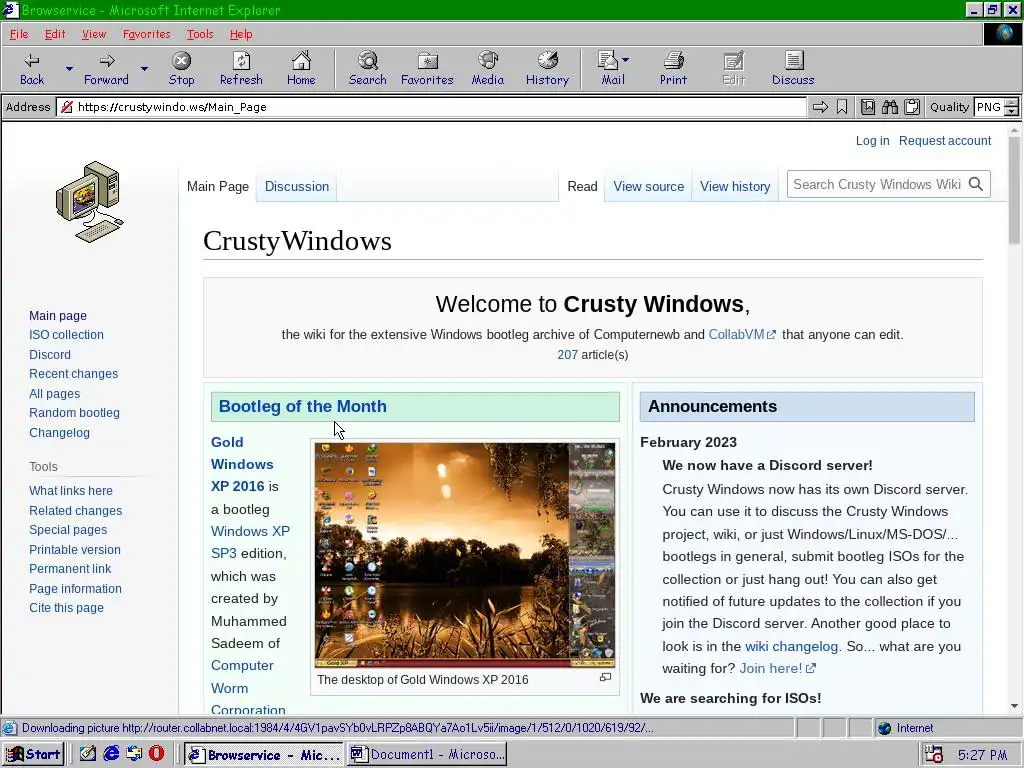Screen dimensions: 1024x768
Task: Click the tray icon beside the clock
Action: tap(935, 754)
